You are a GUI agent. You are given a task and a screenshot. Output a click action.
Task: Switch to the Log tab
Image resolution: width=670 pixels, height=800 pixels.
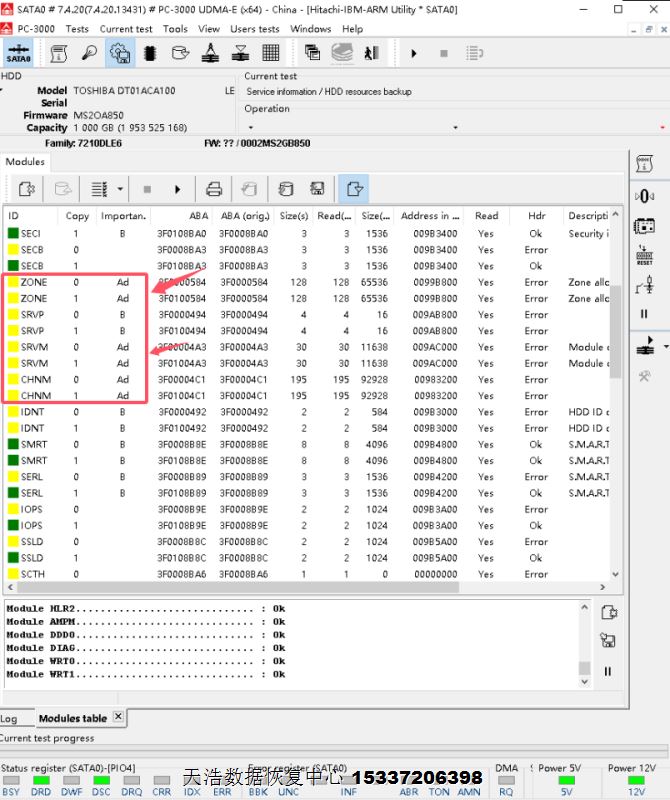[x=9, y=718]
